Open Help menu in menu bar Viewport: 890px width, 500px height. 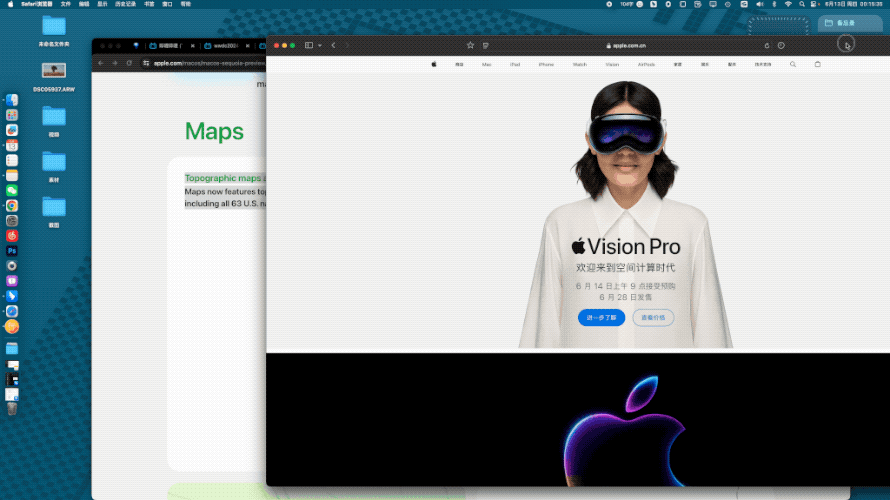(x=186, y=4)
